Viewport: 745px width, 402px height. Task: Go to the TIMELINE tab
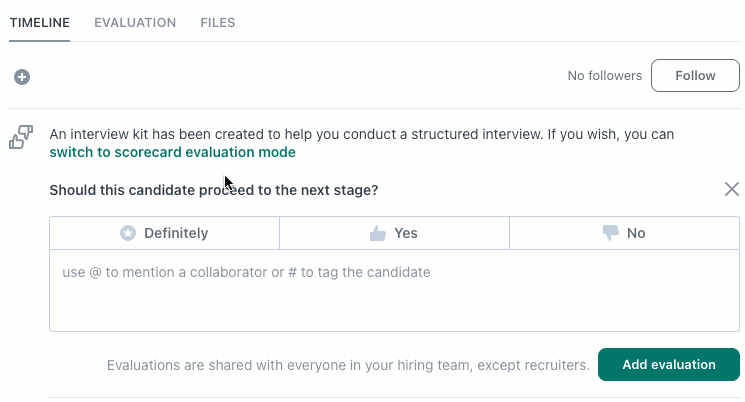click(39, 22)
